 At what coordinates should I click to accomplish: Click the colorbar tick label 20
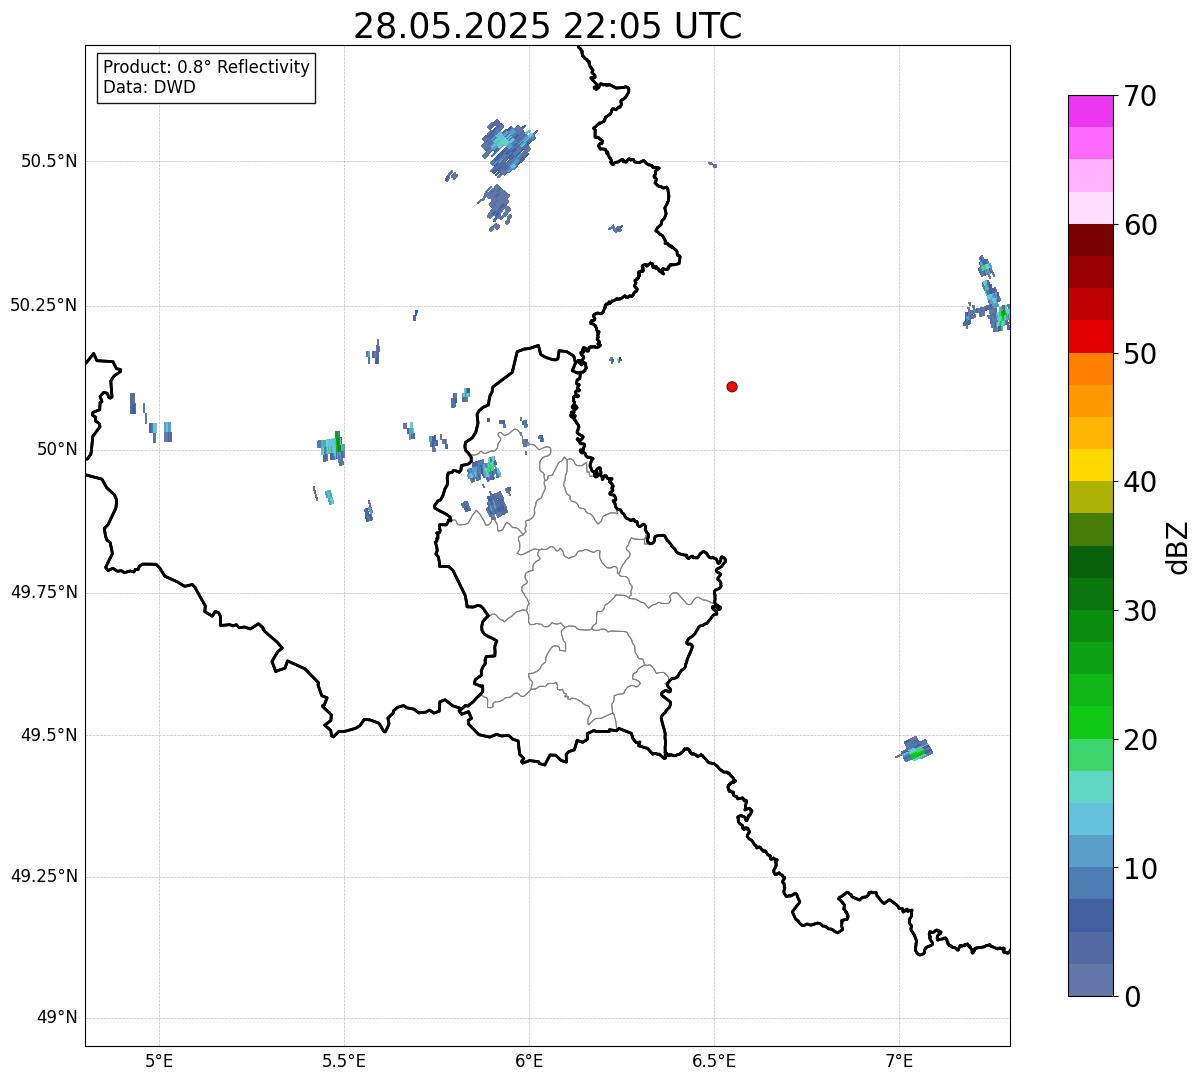[x=1140, y=740]
